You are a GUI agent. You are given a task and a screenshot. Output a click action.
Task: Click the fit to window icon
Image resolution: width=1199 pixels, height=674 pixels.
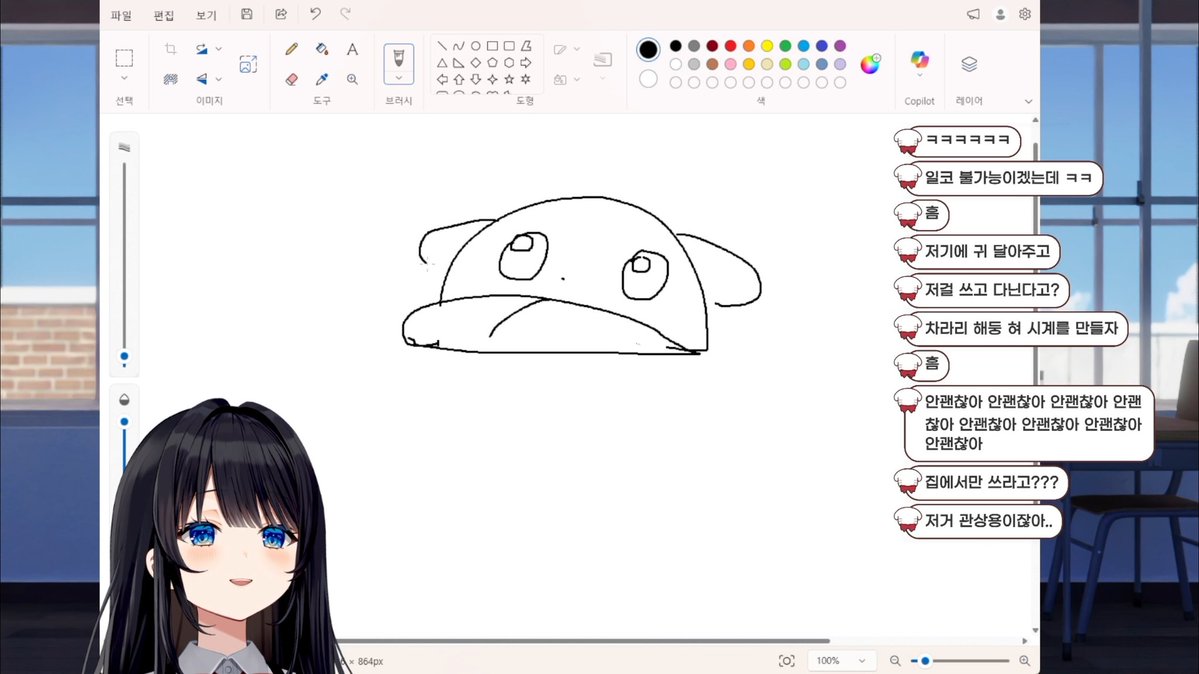point(786,660)
